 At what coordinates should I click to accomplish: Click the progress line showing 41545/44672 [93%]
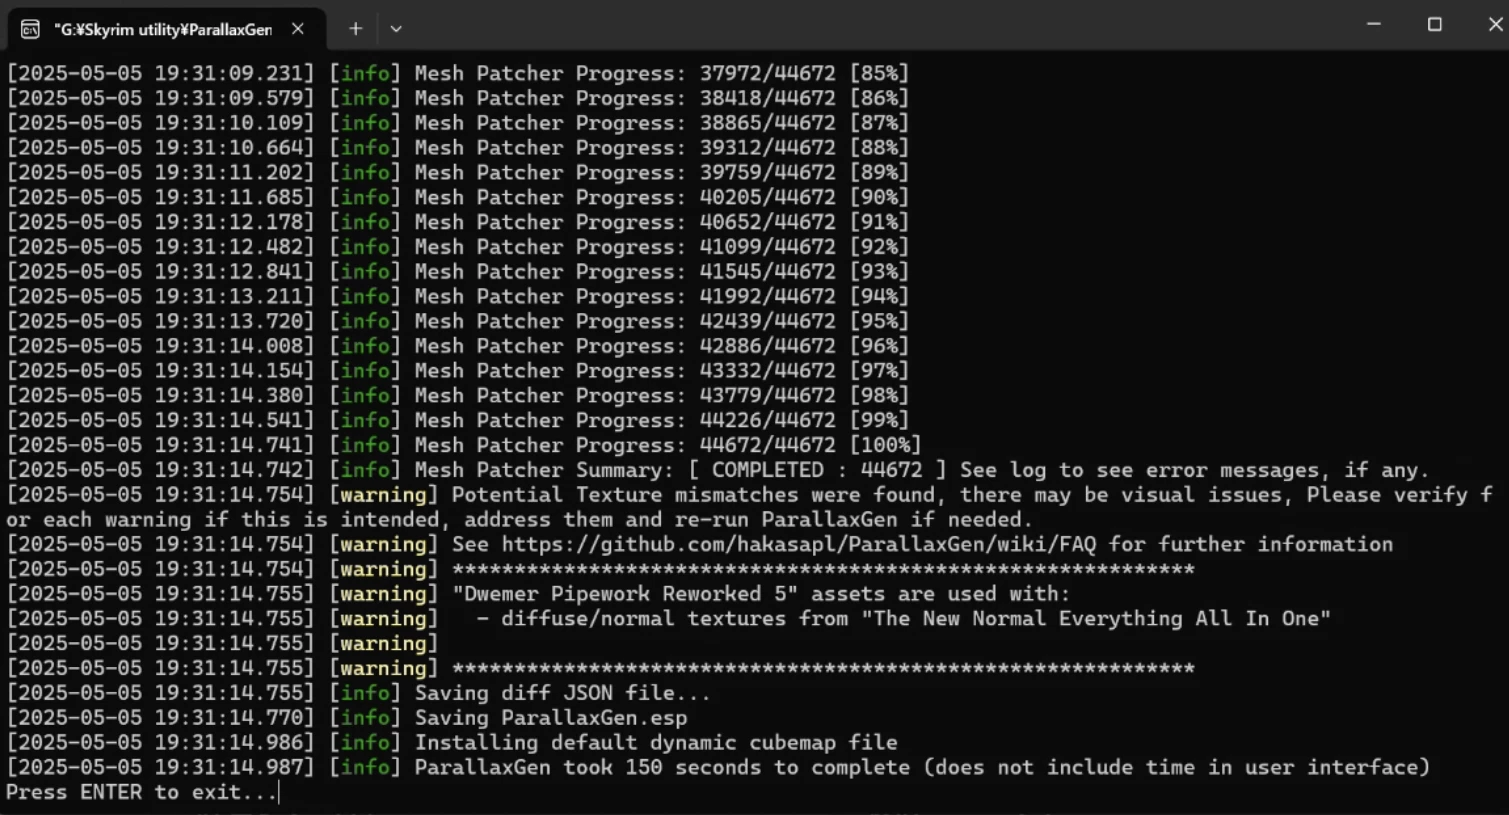[x=457, y=272]
